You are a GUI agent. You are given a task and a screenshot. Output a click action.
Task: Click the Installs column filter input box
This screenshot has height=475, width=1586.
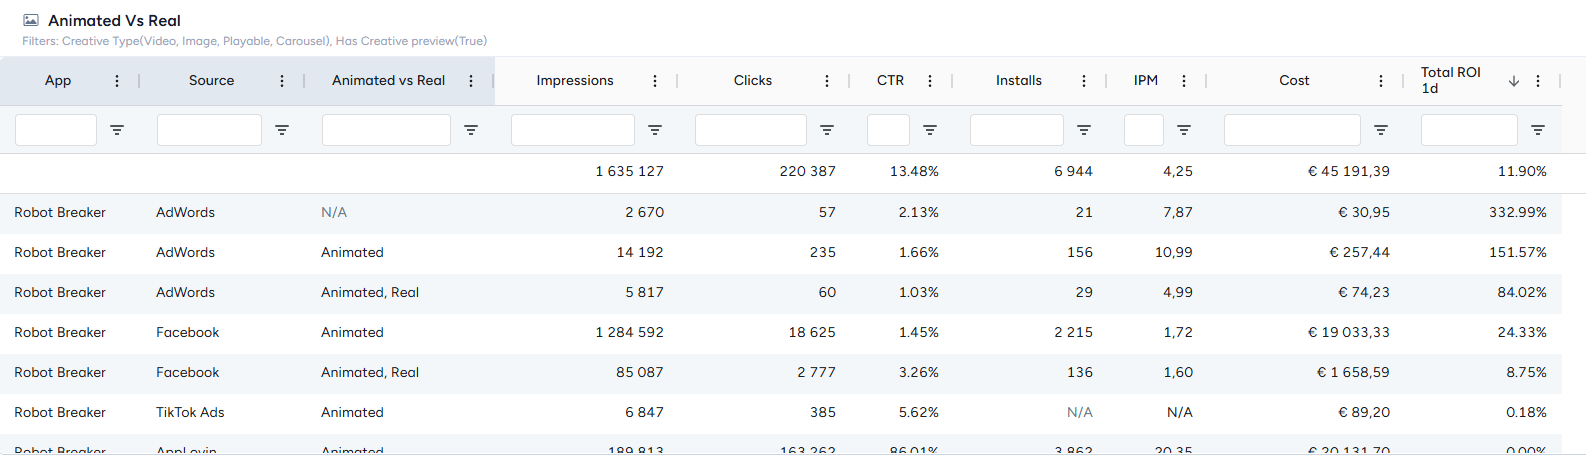1017,130
